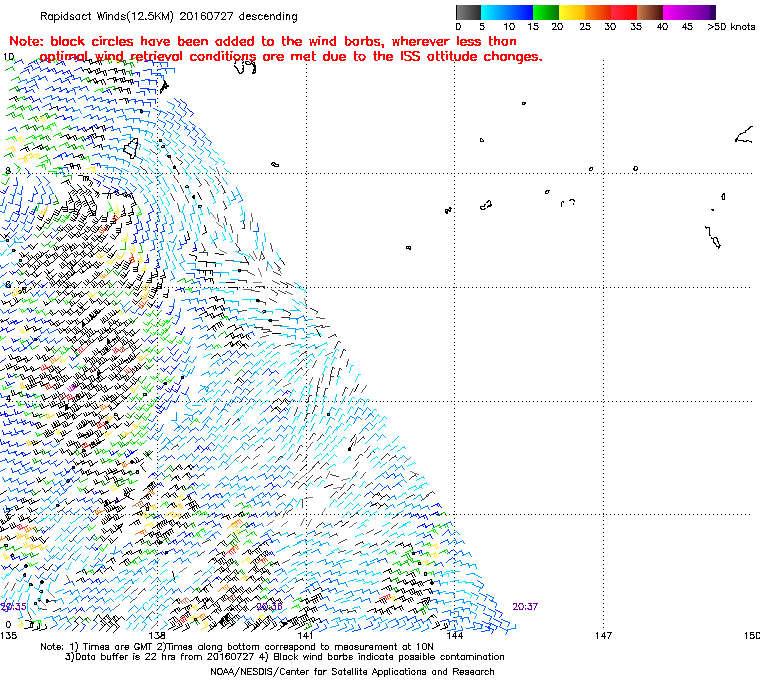Click the gray 0-5 knots color segment
This screenshot has height=688, width=760.
pyautogui.click(x=468, y=13)
